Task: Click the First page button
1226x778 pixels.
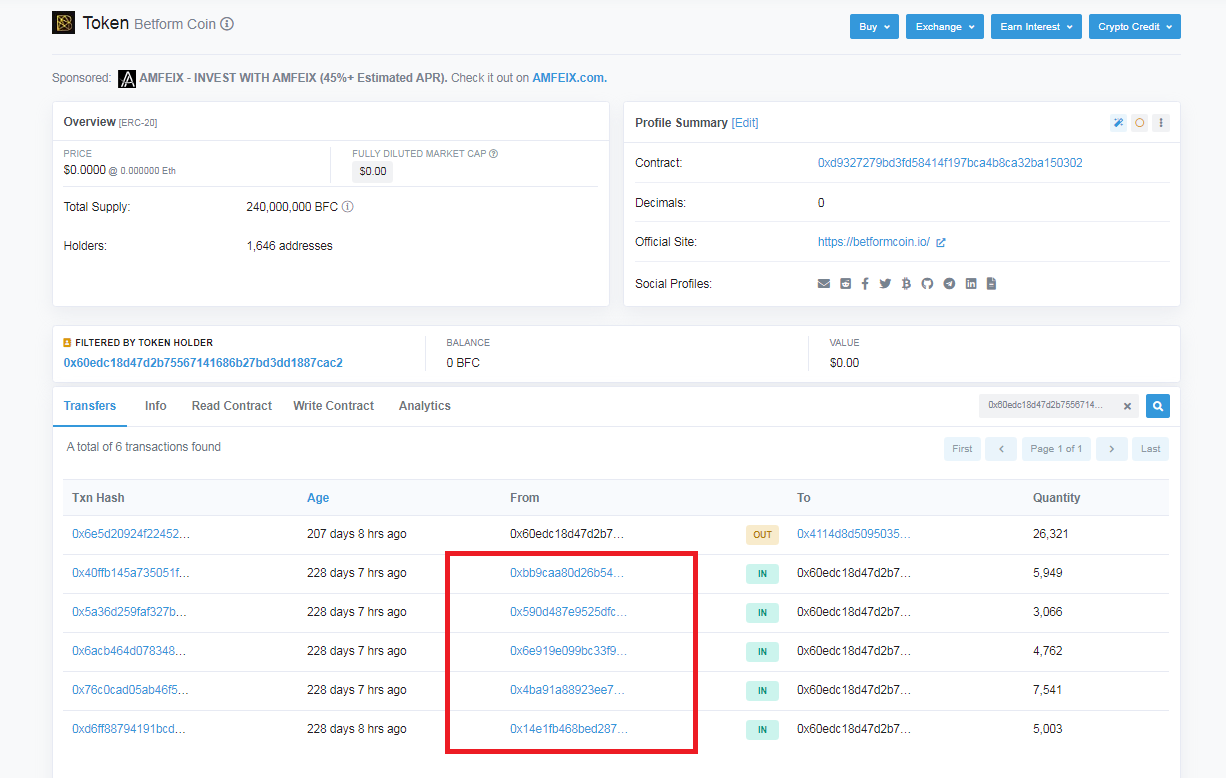Action: pyautogui.click(x=962, y=449)
